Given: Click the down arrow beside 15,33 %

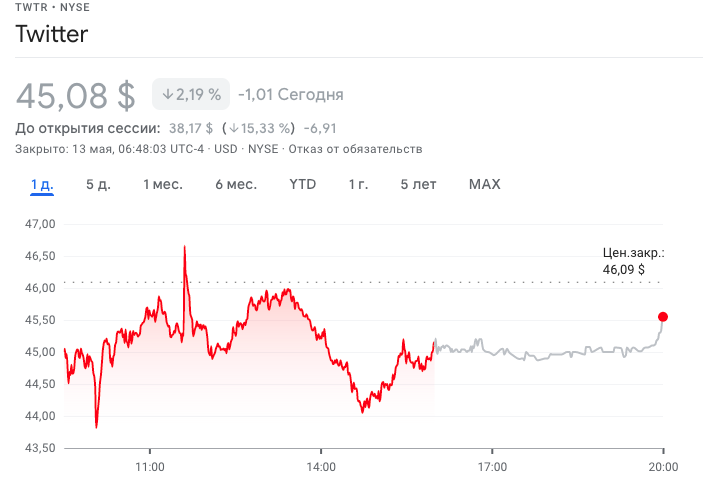Looking at the screenshot, I should click(232, 128).
